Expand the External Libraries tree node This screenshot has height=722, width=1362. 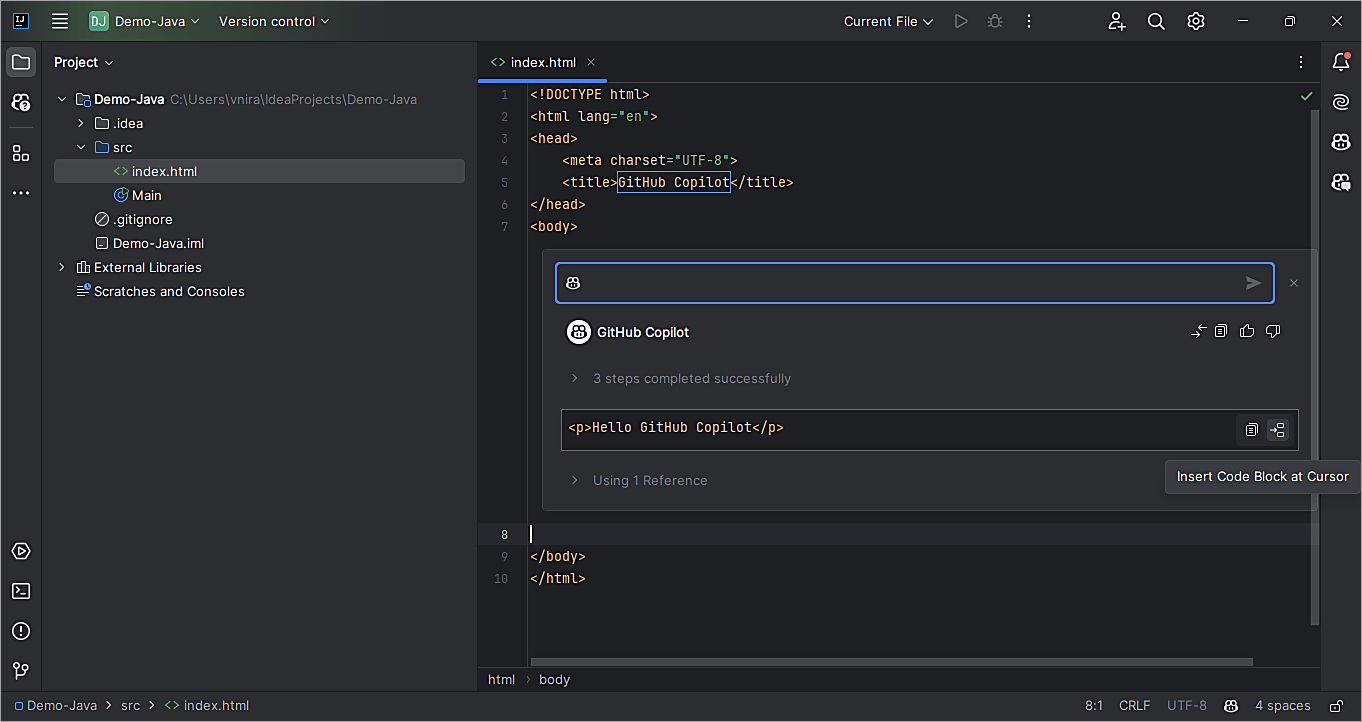[x=62, y=268]
